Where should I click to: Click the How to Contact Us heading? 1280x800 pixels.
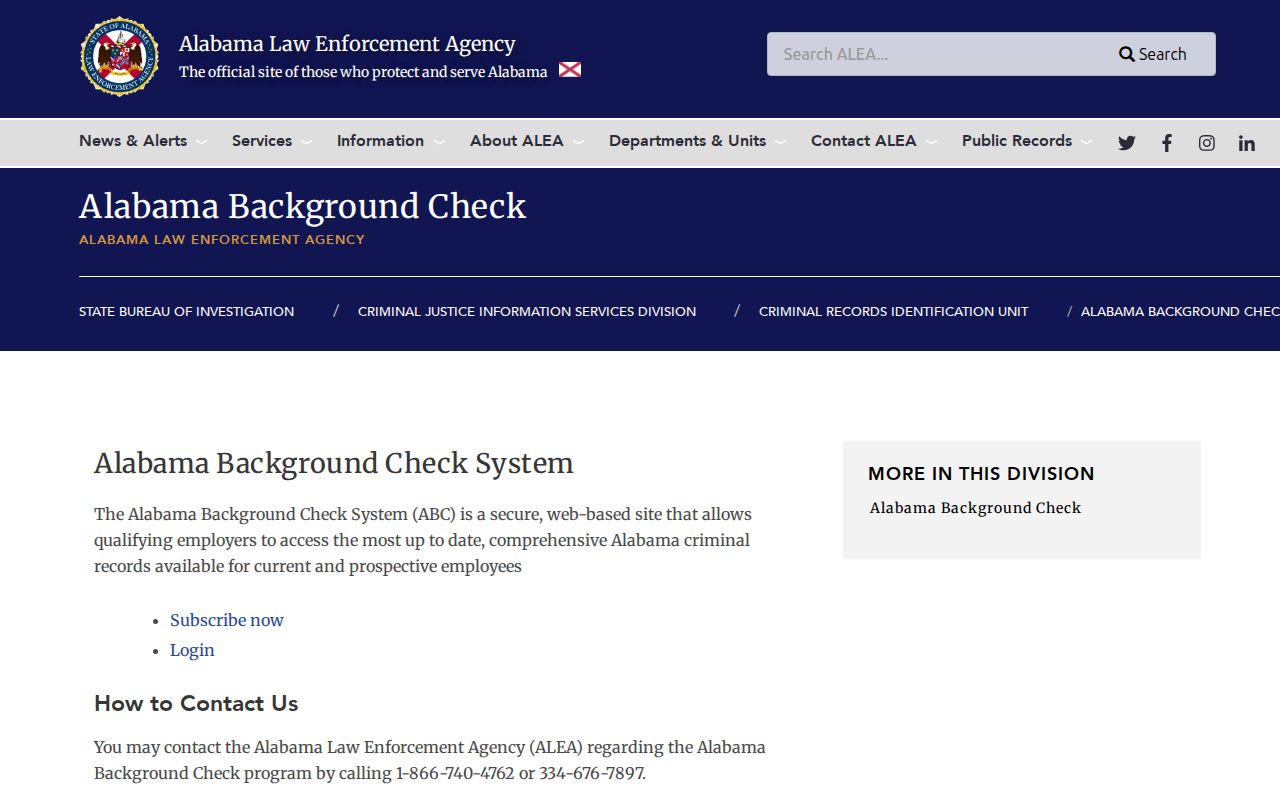click(x=196, y=703)
